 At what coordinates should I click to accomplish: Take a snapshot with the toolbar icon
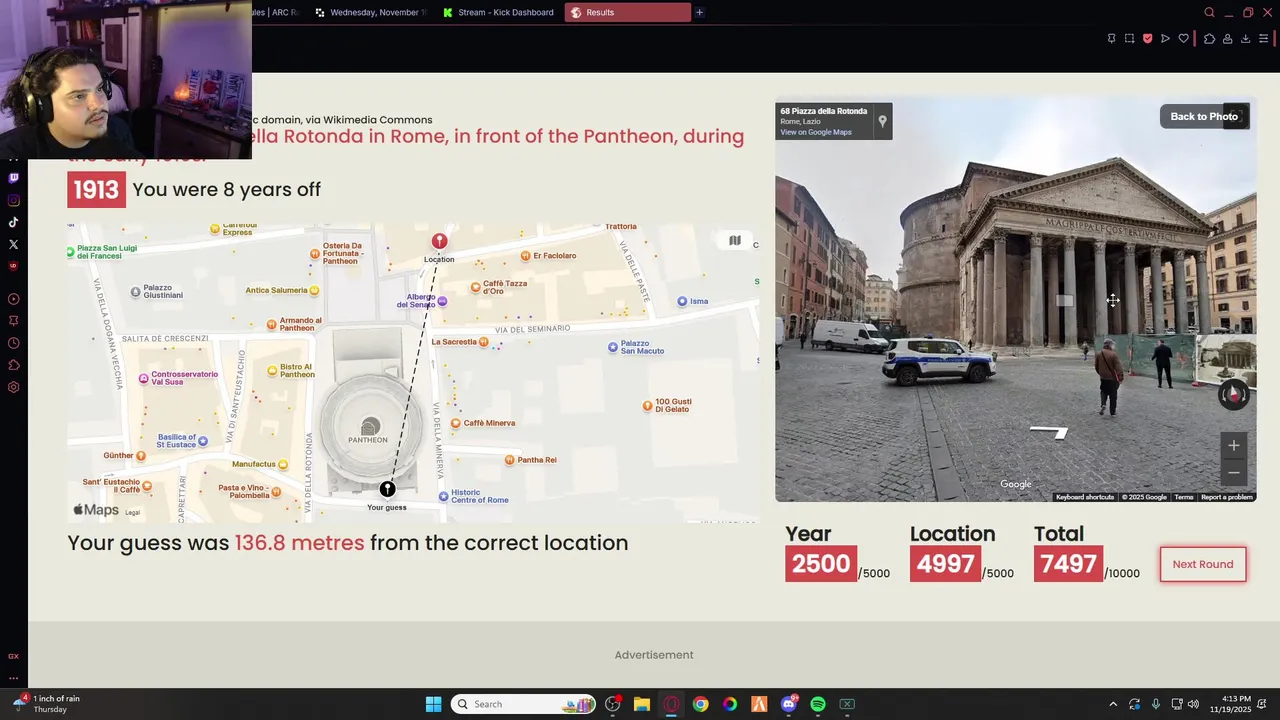click(x=1129, y=39)
